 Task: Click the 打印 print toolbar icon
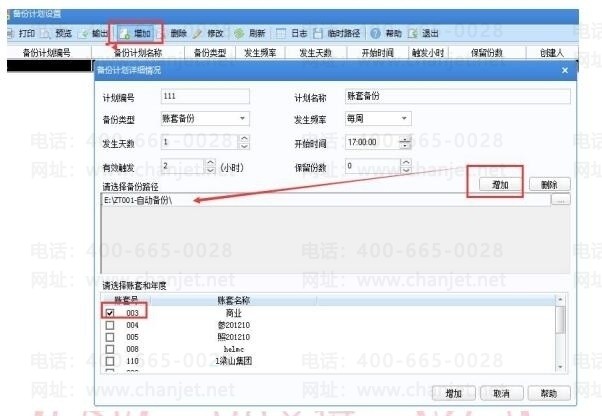tap(11, 34)
